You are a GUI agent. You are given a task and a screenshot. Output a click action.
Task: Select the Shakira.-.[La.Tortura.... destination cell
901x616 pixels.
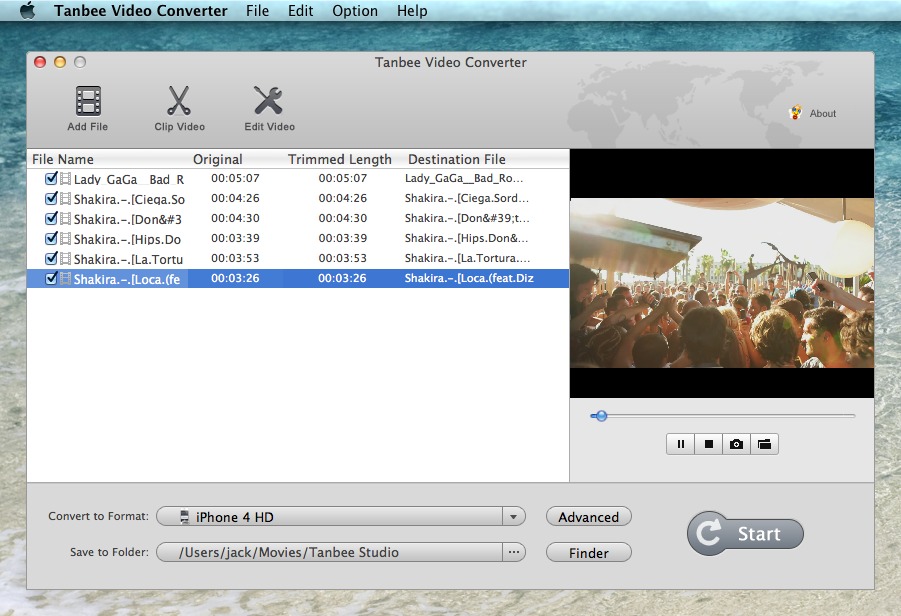(x=467, y=258)
